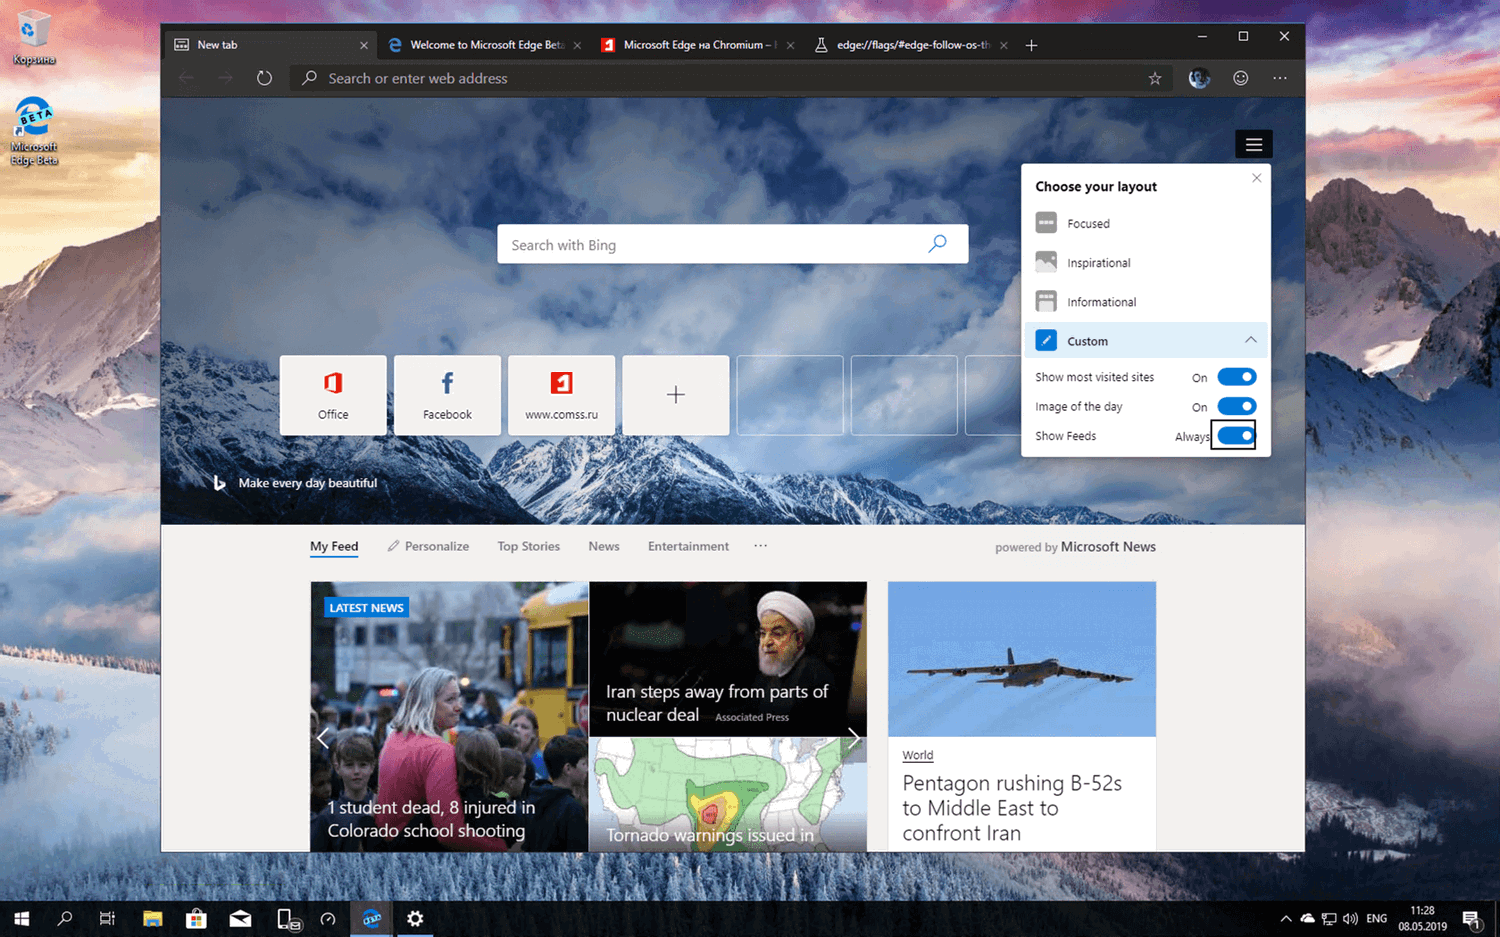
Task: Open Windows taskbar search
Action: pyautogui.click(x=65, y=919)
